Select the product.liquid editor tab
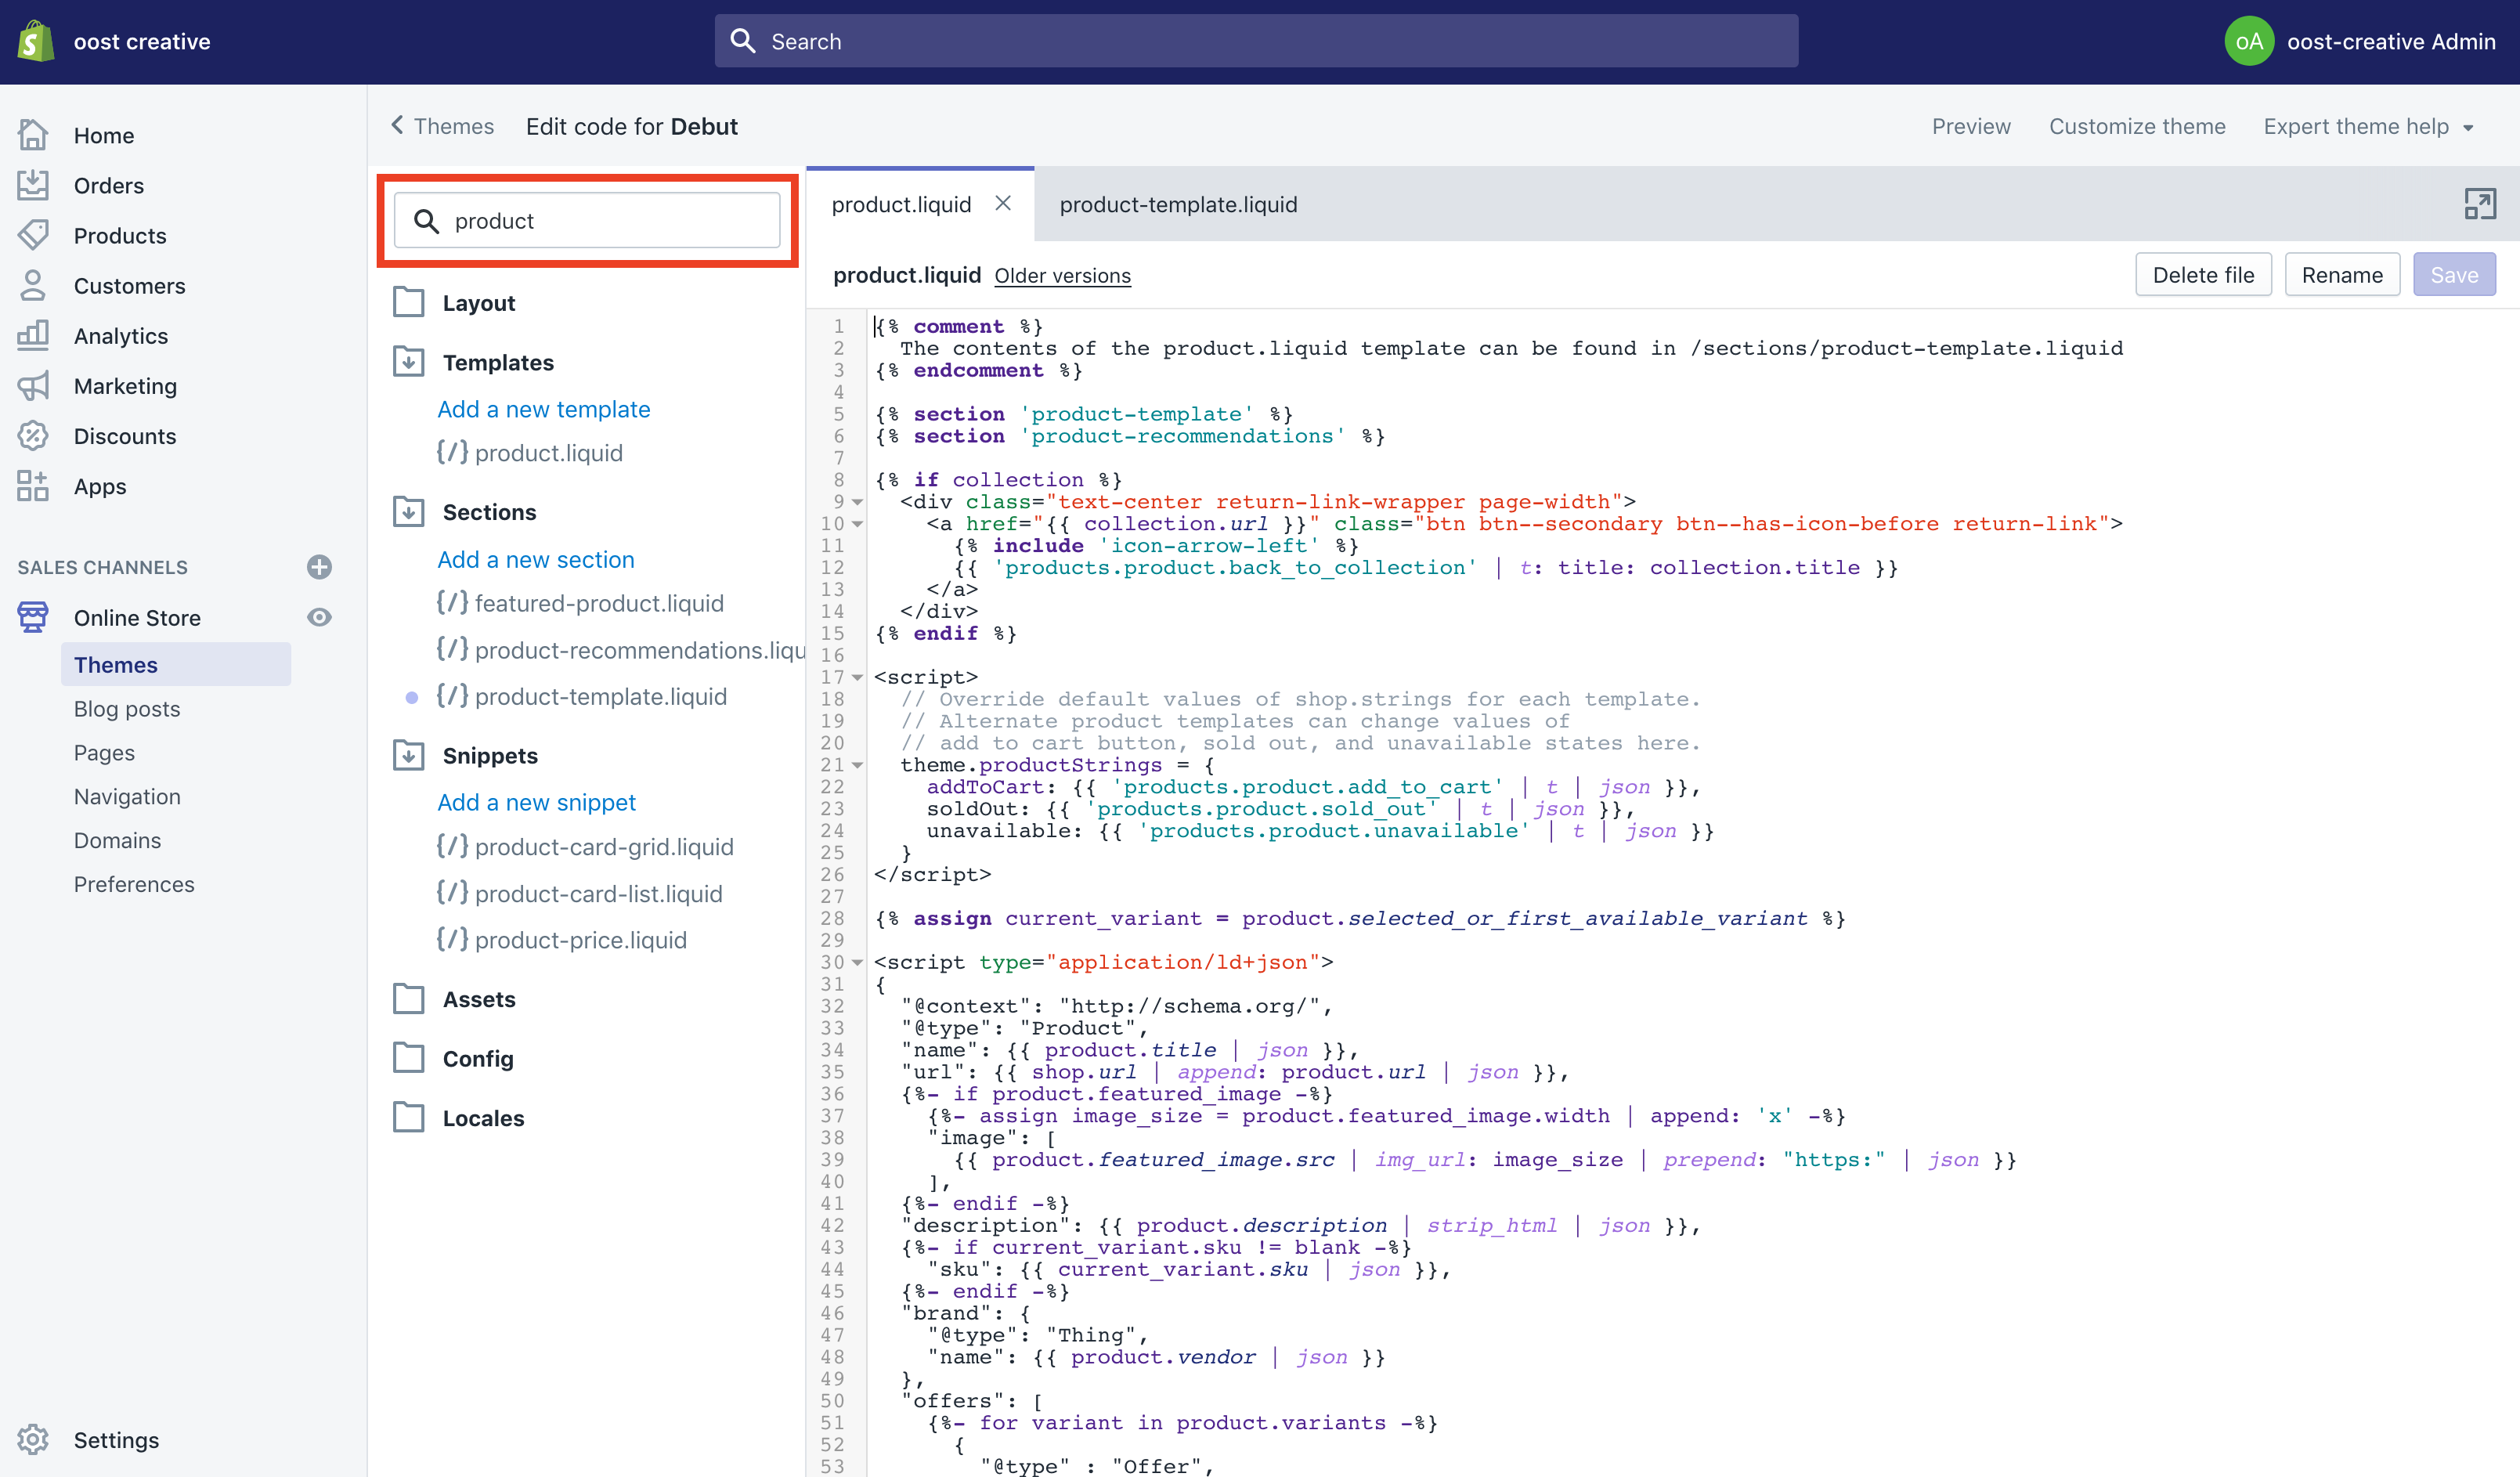The width and height of the screenshot is (2520, 1477). (x=901, y=204)
